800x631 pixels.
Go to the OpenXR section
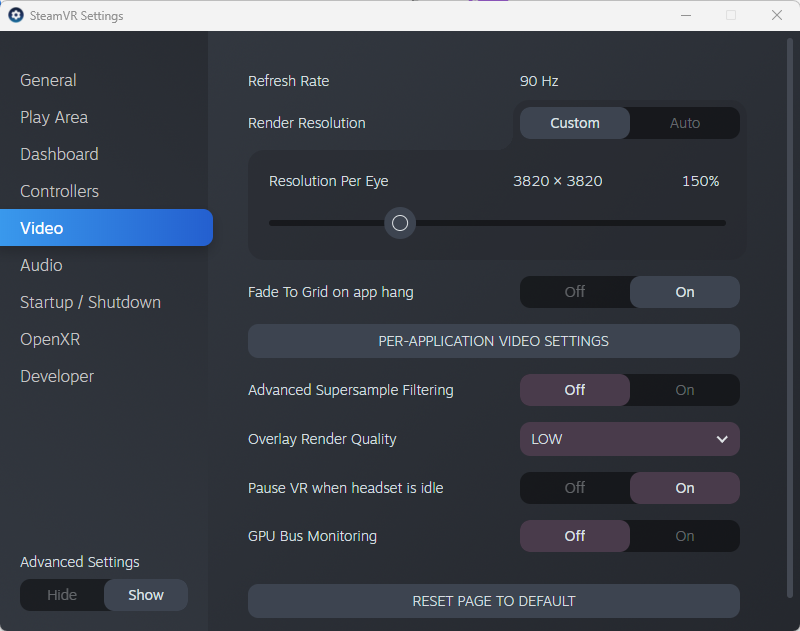point(50,339)
